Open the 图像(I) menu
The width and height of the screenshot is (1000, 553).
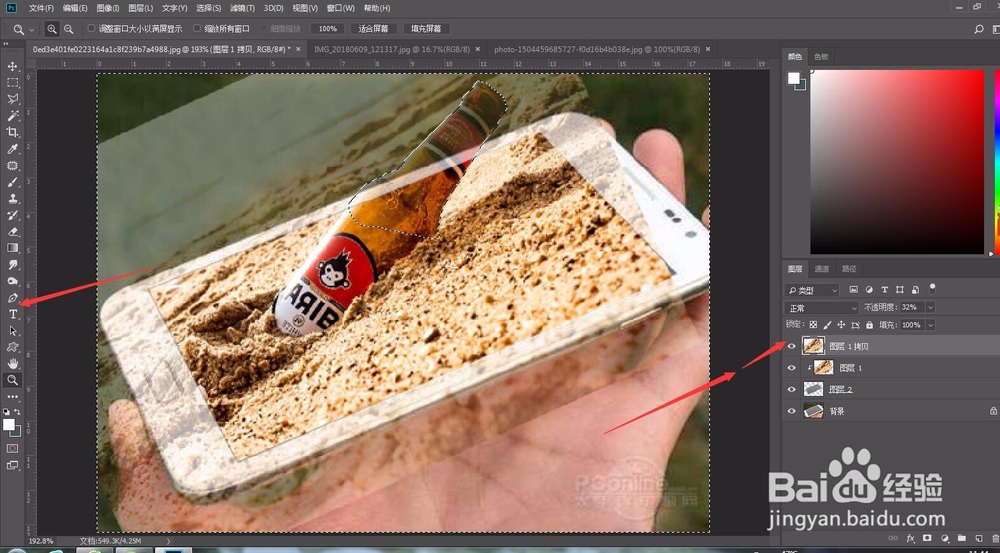[108, 8]
